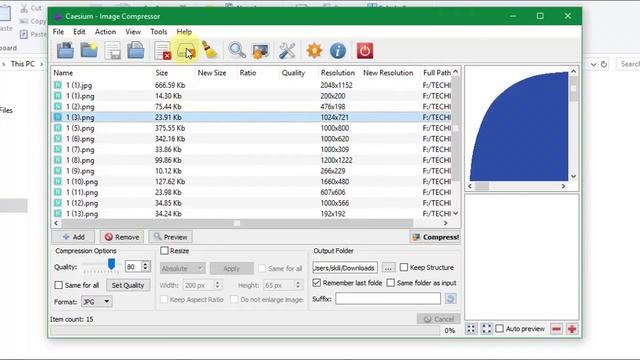The width and height of the screenshot is (640, 360).
Task: Click the red minus zoom out icon
Action: tap(556, 329)
